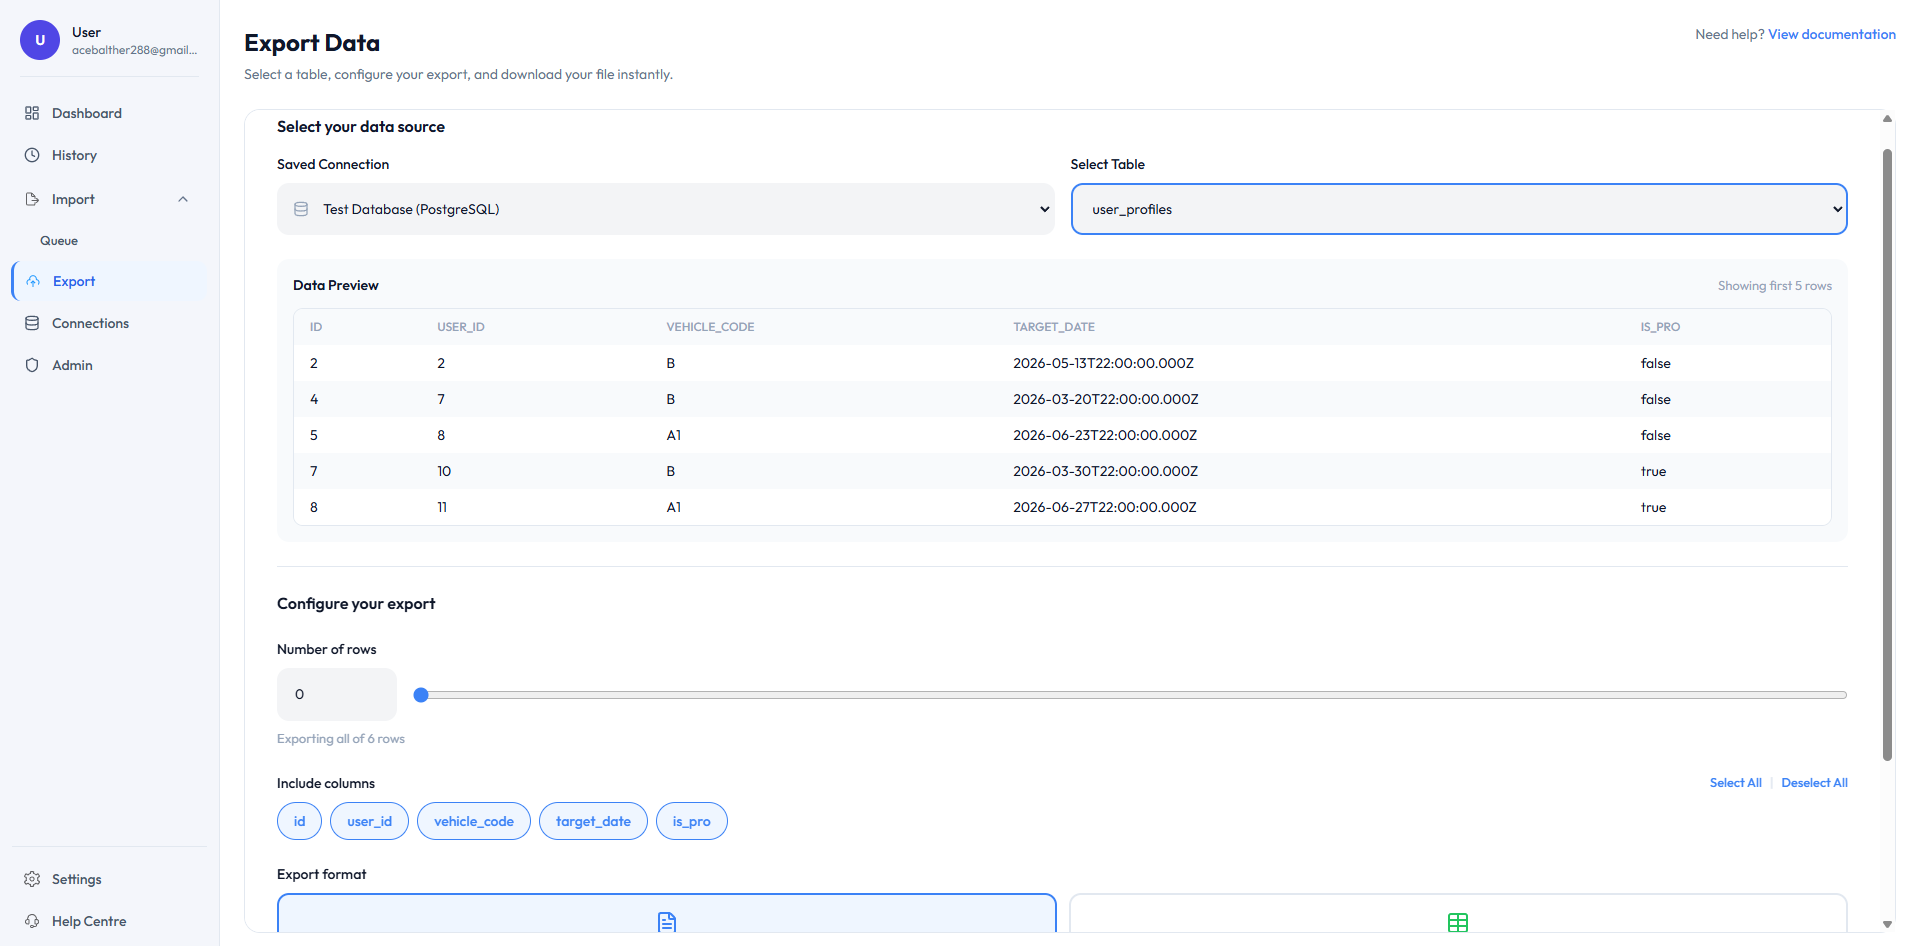This screenshot has height=946, width=1919.
Task: Open the Select Table dropdown
Action: 1458,209
